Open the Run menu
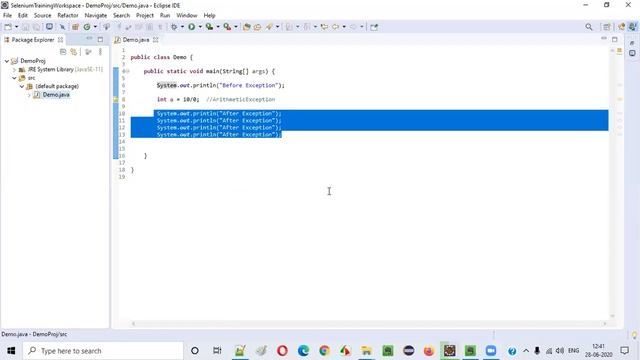Viewport: 640px width, 360px height. pyautogui.click(x=165, y=16)
